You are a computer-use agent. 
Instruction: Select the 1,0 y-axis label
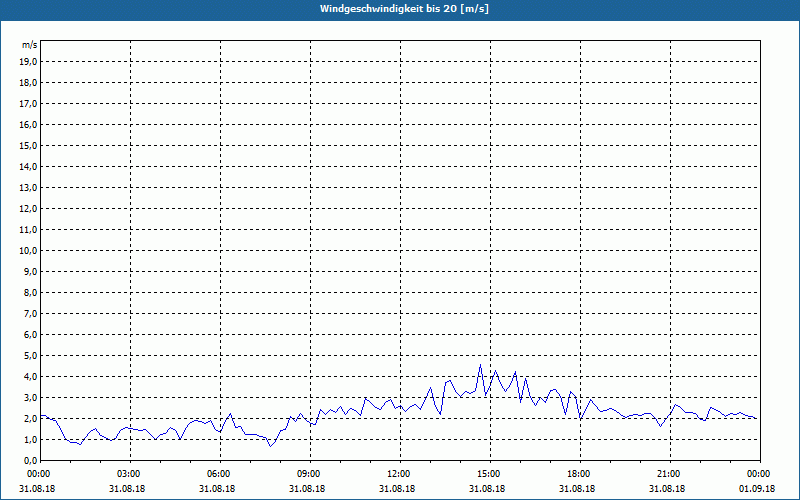coord(30,440)
